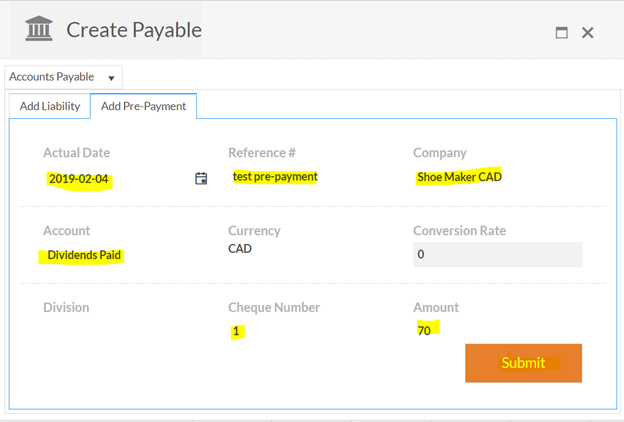Choose the Account field Dividends Paid
The height and width of the screenshot is (422, 624).
(x=84, y=255)
